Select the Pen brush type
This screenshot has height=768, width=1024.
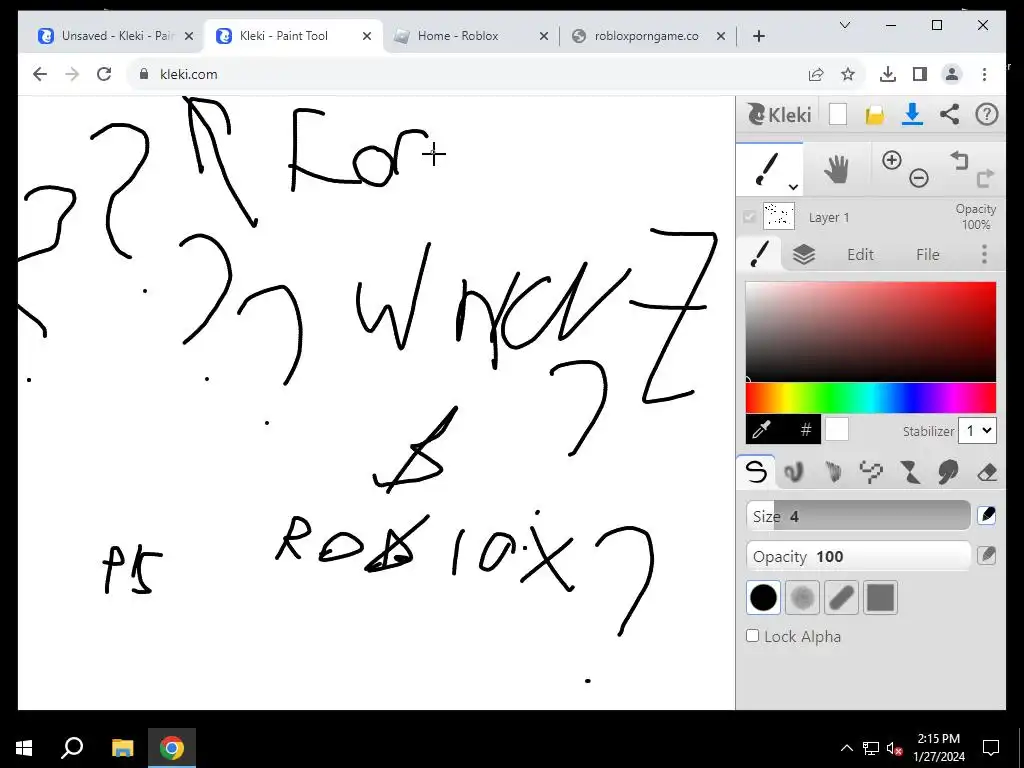[756, 472]
